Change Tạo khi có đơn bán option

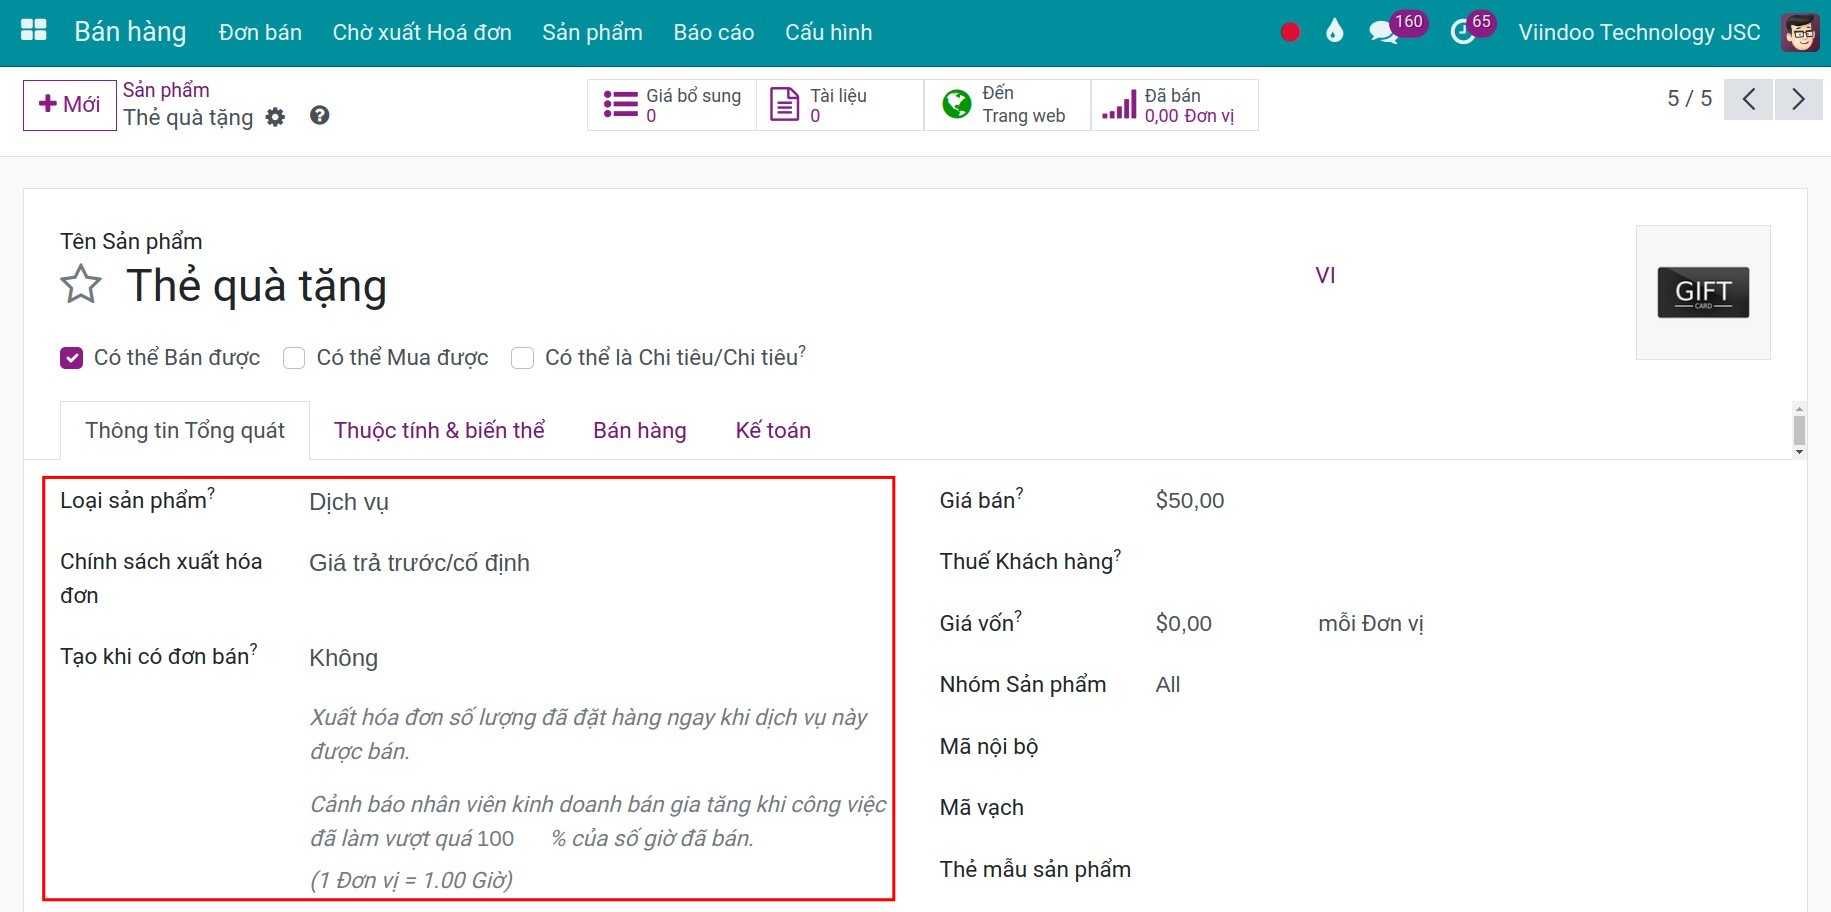coord(343,657)
